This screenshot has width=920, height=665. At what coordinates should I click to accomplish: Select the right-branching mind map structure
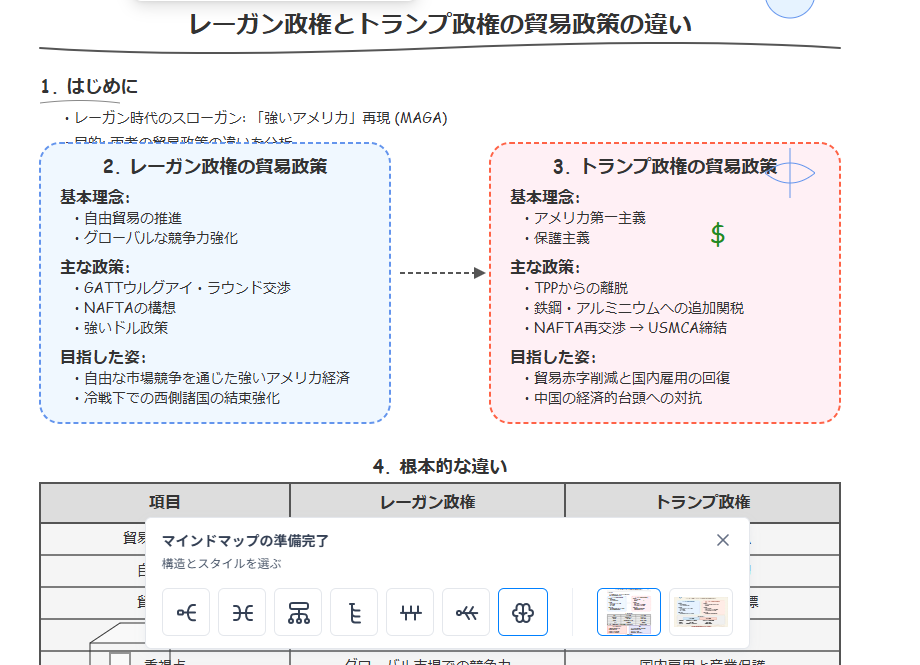(x=186, y=612)
